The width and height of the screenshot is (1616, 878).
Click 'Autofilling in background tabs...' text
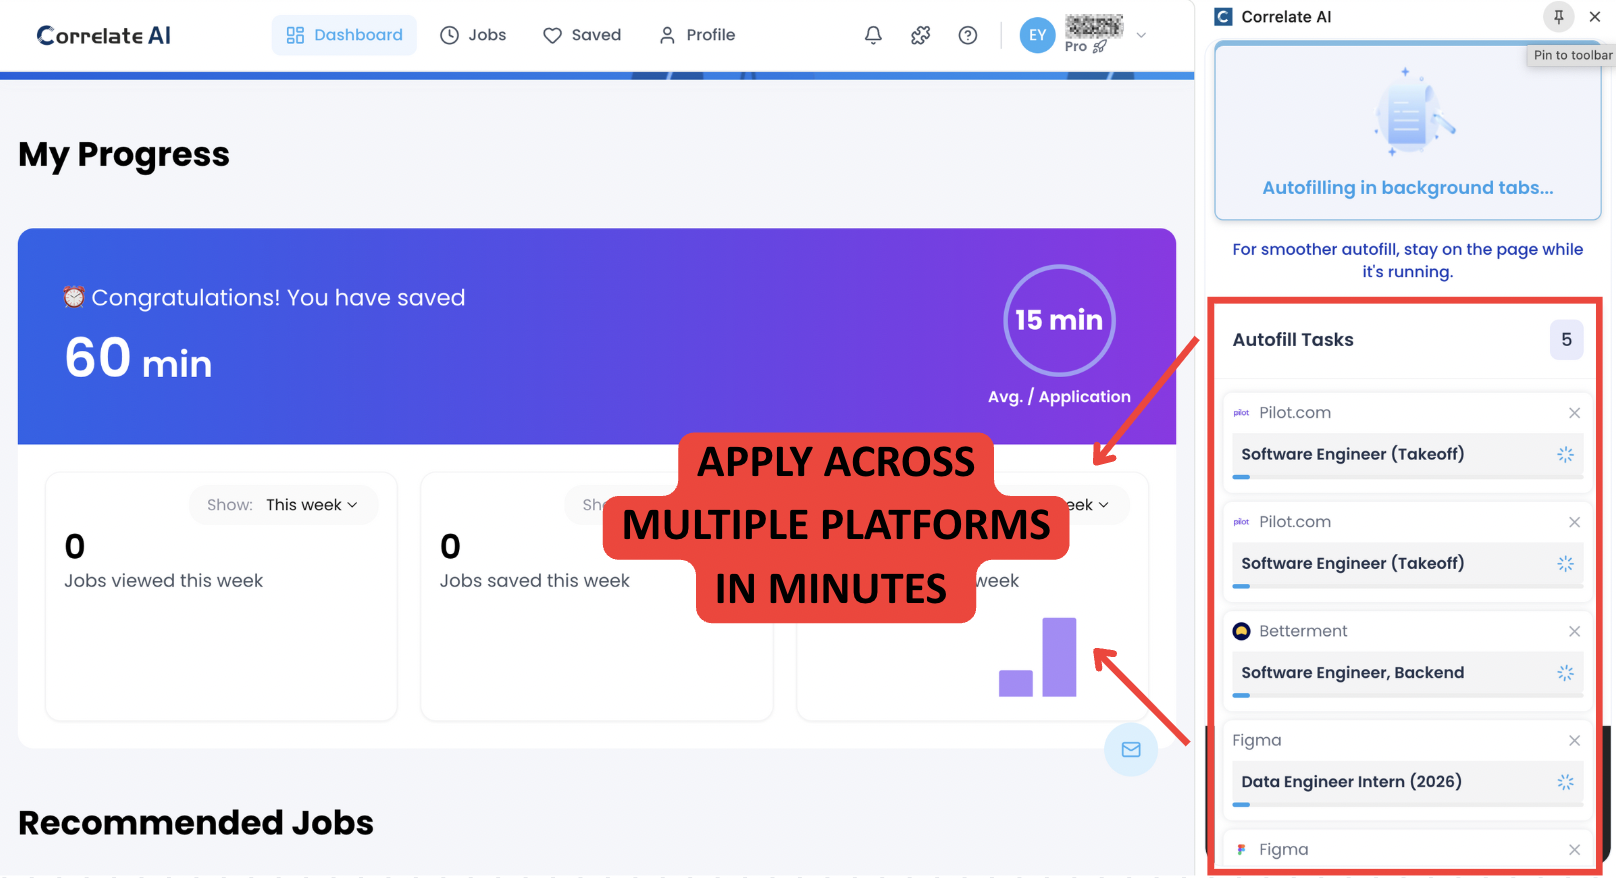(1407, 188)
